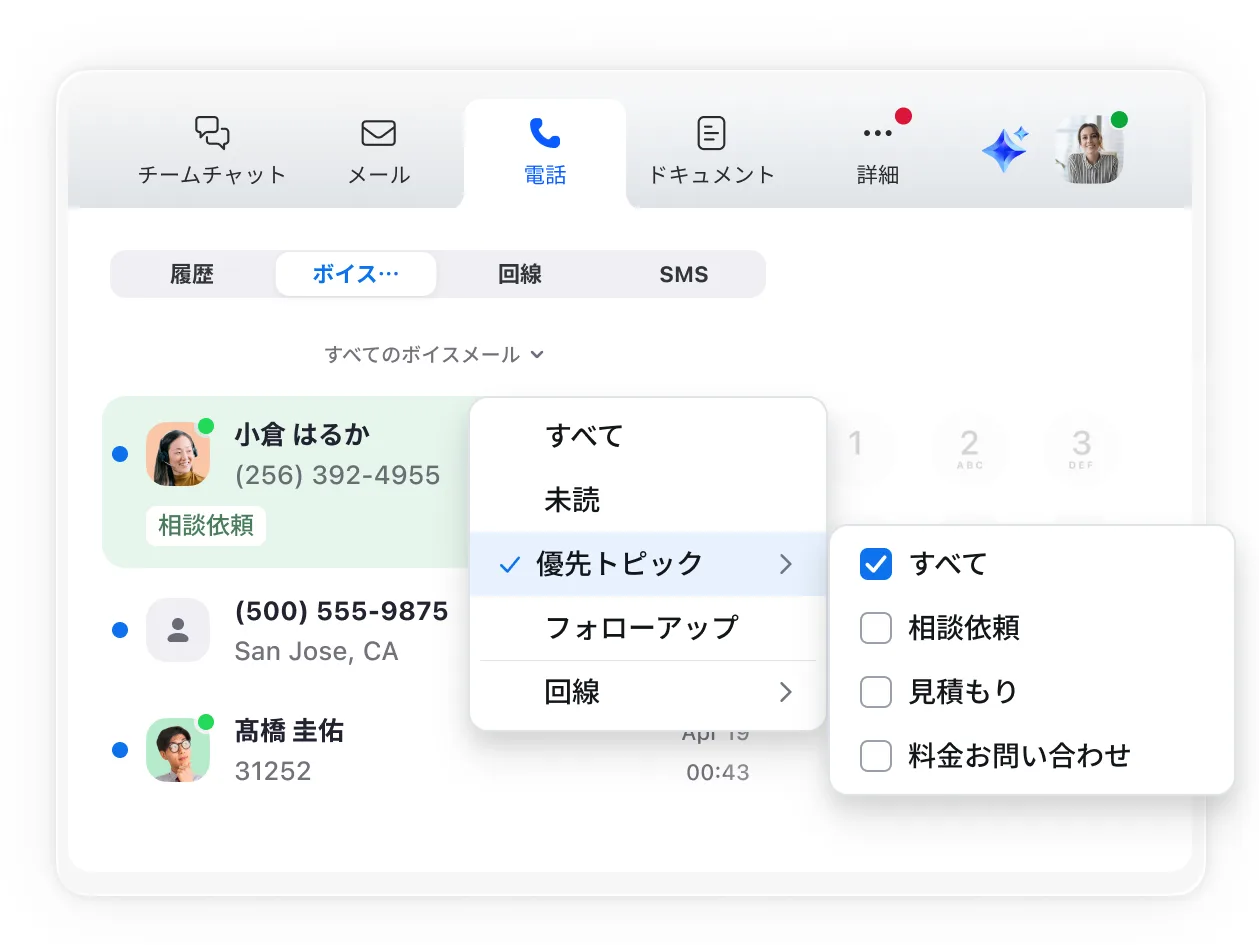Select 未読 from the filter menu
Screen dimensions: 1259x945
(572, 500)
